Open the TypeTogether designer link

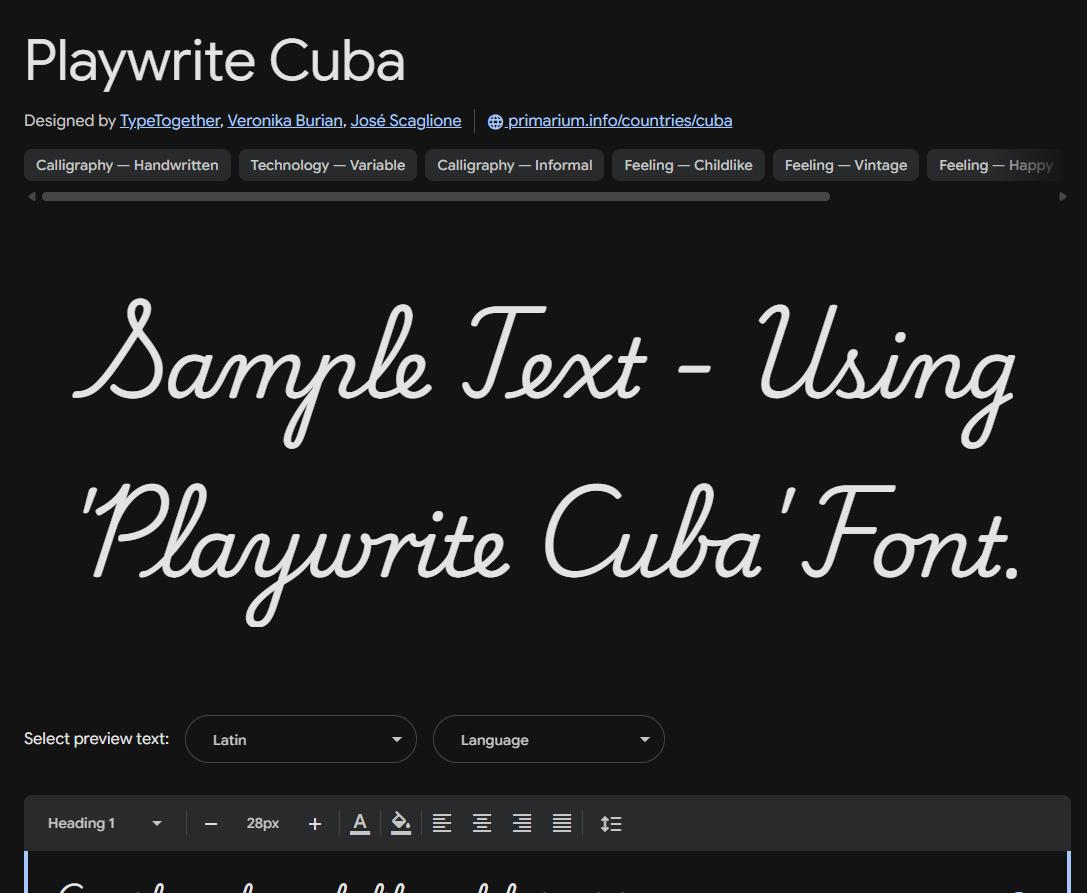(170, 121)
